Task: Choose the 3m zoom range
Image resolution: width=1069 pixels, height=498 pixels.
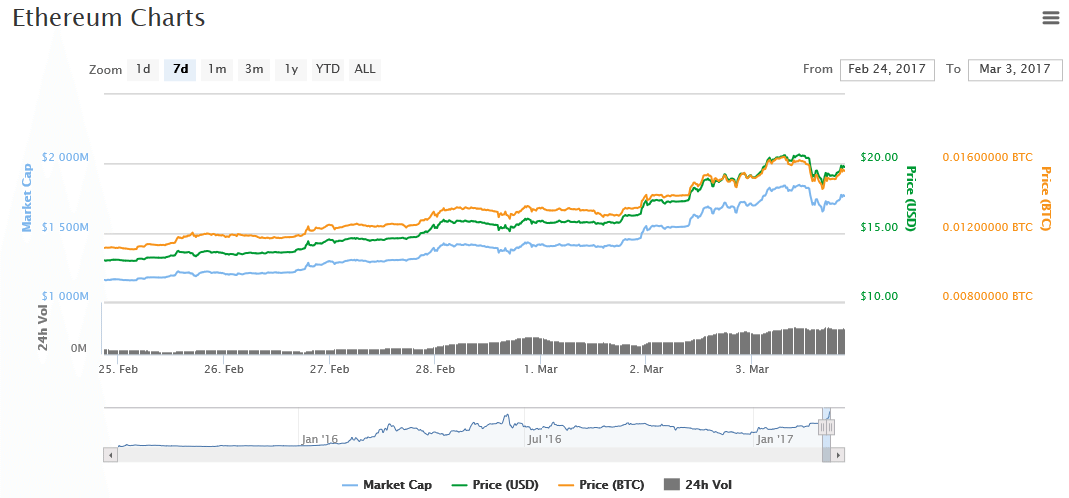Action: (254, 69)
